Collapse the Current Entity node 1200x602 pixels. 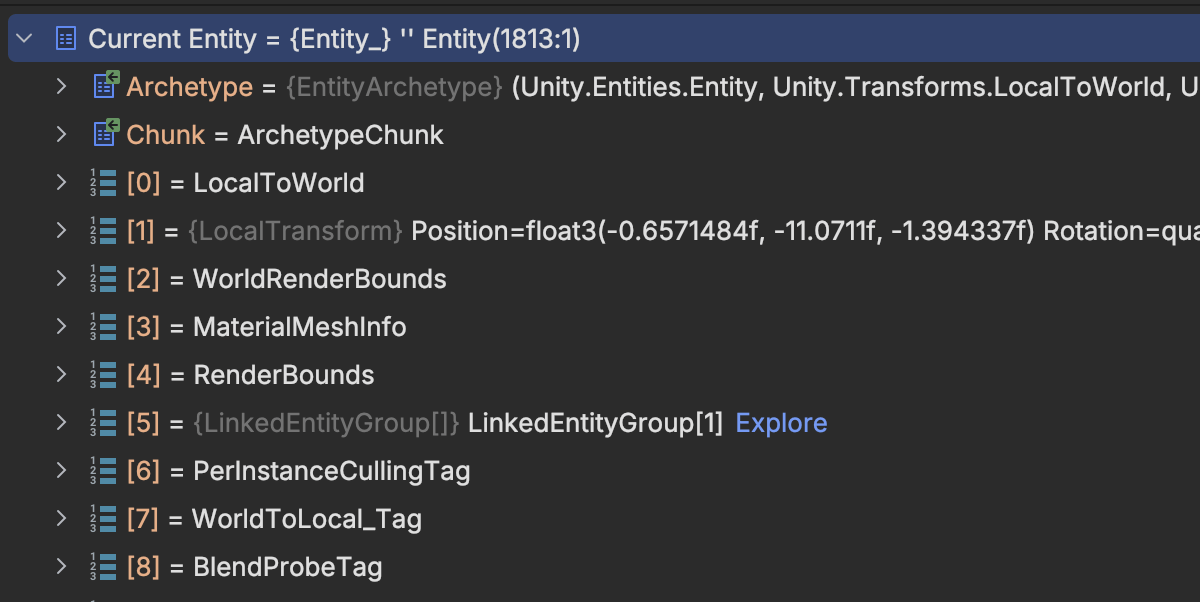click(25, 39)
